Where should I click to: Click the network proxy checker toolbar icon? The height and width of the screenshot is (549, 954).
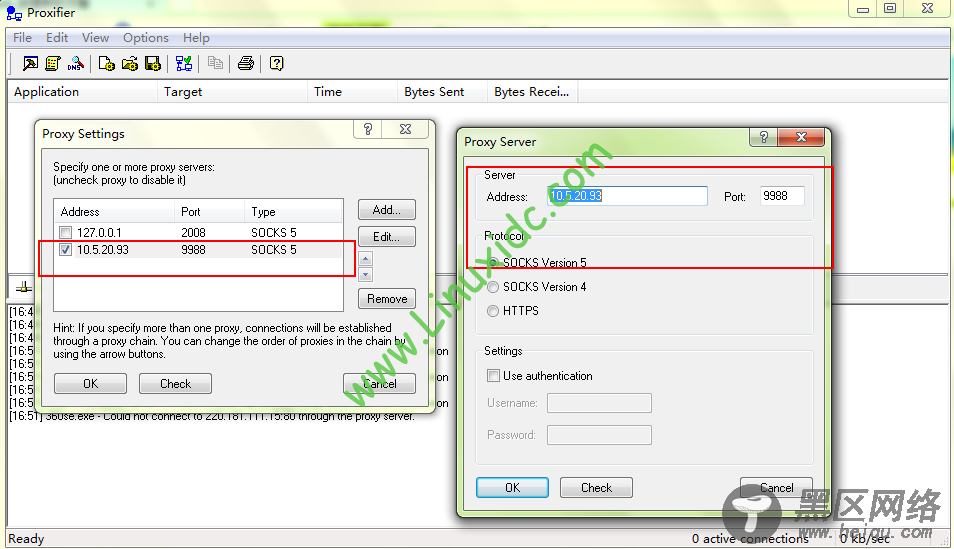point(184,63)
